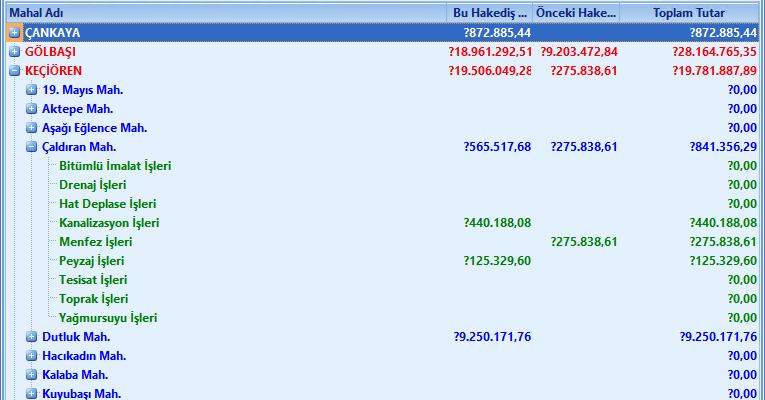This screenshot has width=765, height=400.
Task: Click the Önceki Hakediş column header
Action: coord(575,13)
